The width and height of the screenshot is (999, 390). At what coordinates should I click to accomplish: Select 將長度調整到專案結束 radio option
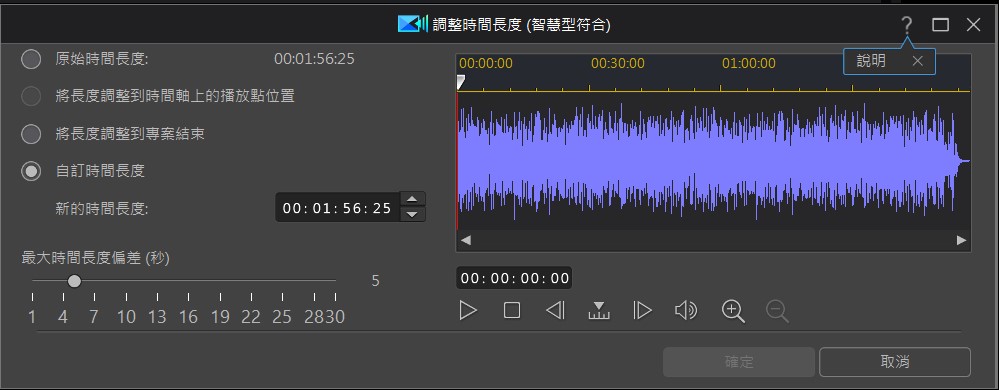[x=31, y=134]
